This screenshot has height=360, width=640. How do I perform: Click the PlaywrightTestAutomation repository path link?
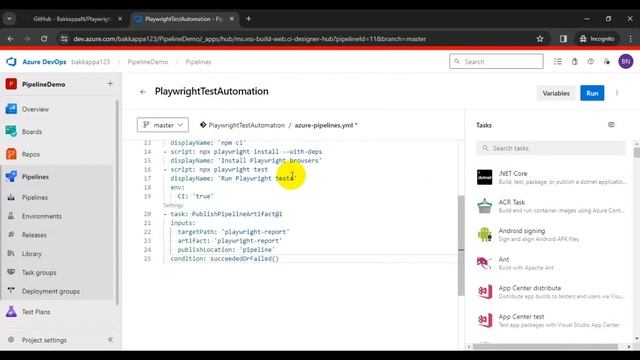point(247,125)
